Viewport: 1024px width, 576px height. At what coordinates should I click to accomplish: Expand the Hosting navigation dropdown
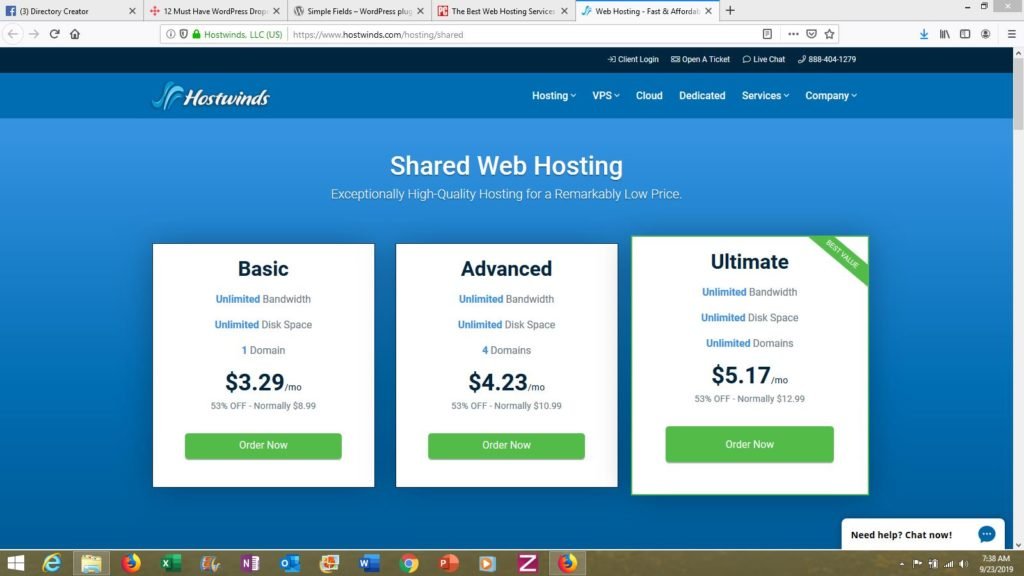click(554, 95)
